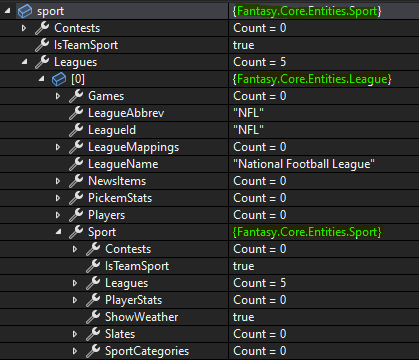Click the wrench icon for LeagueId
The width and height of the screenshot is (419, 360).
tap(76, 130)
